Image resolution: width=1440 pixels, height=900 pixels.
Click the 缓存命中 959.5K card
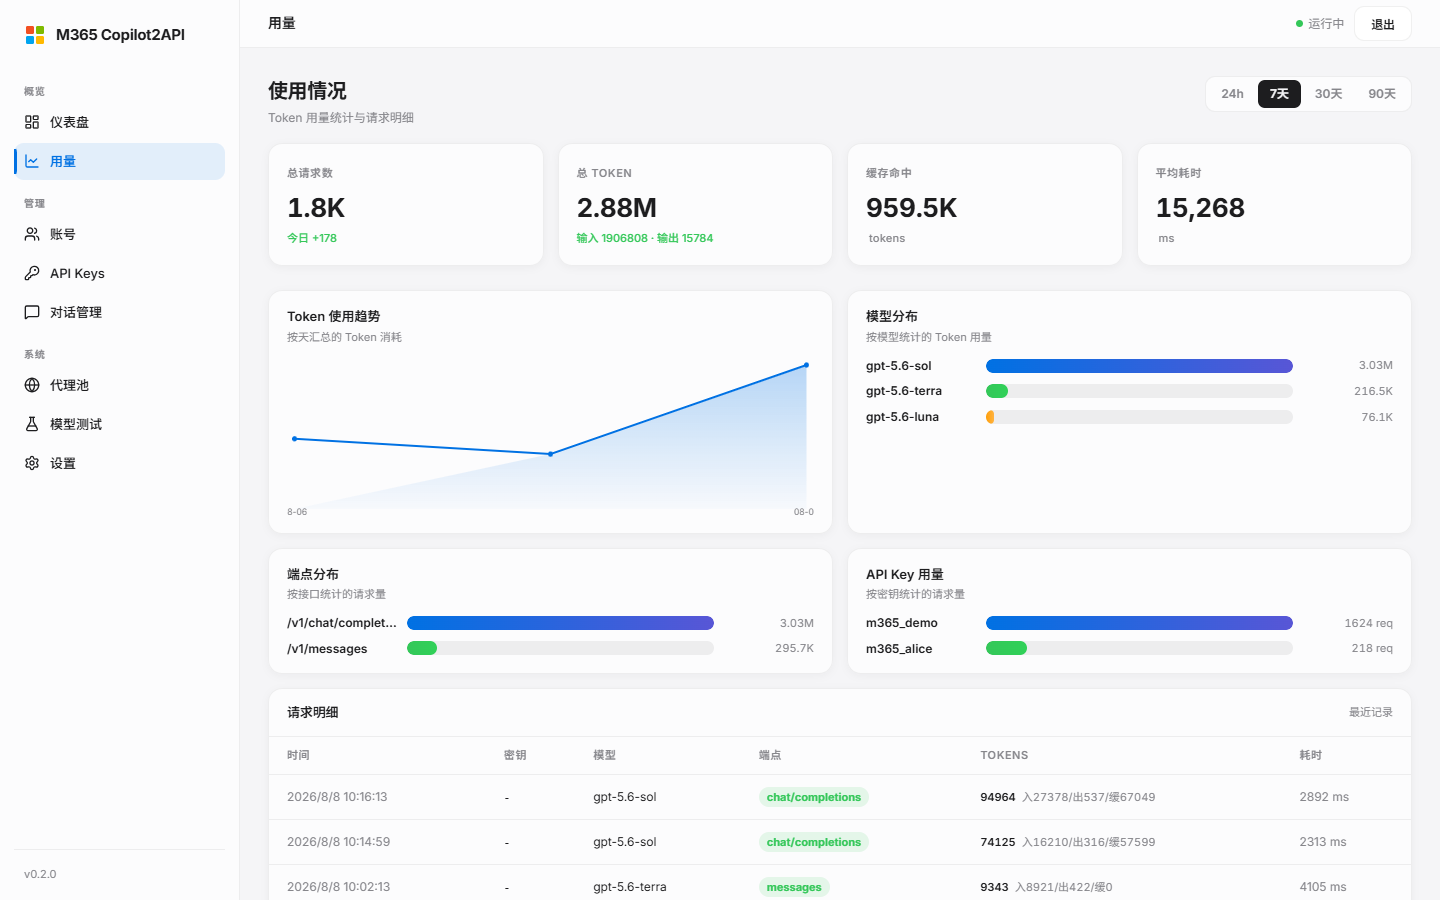pyautogui.click(x=985, y=205)
